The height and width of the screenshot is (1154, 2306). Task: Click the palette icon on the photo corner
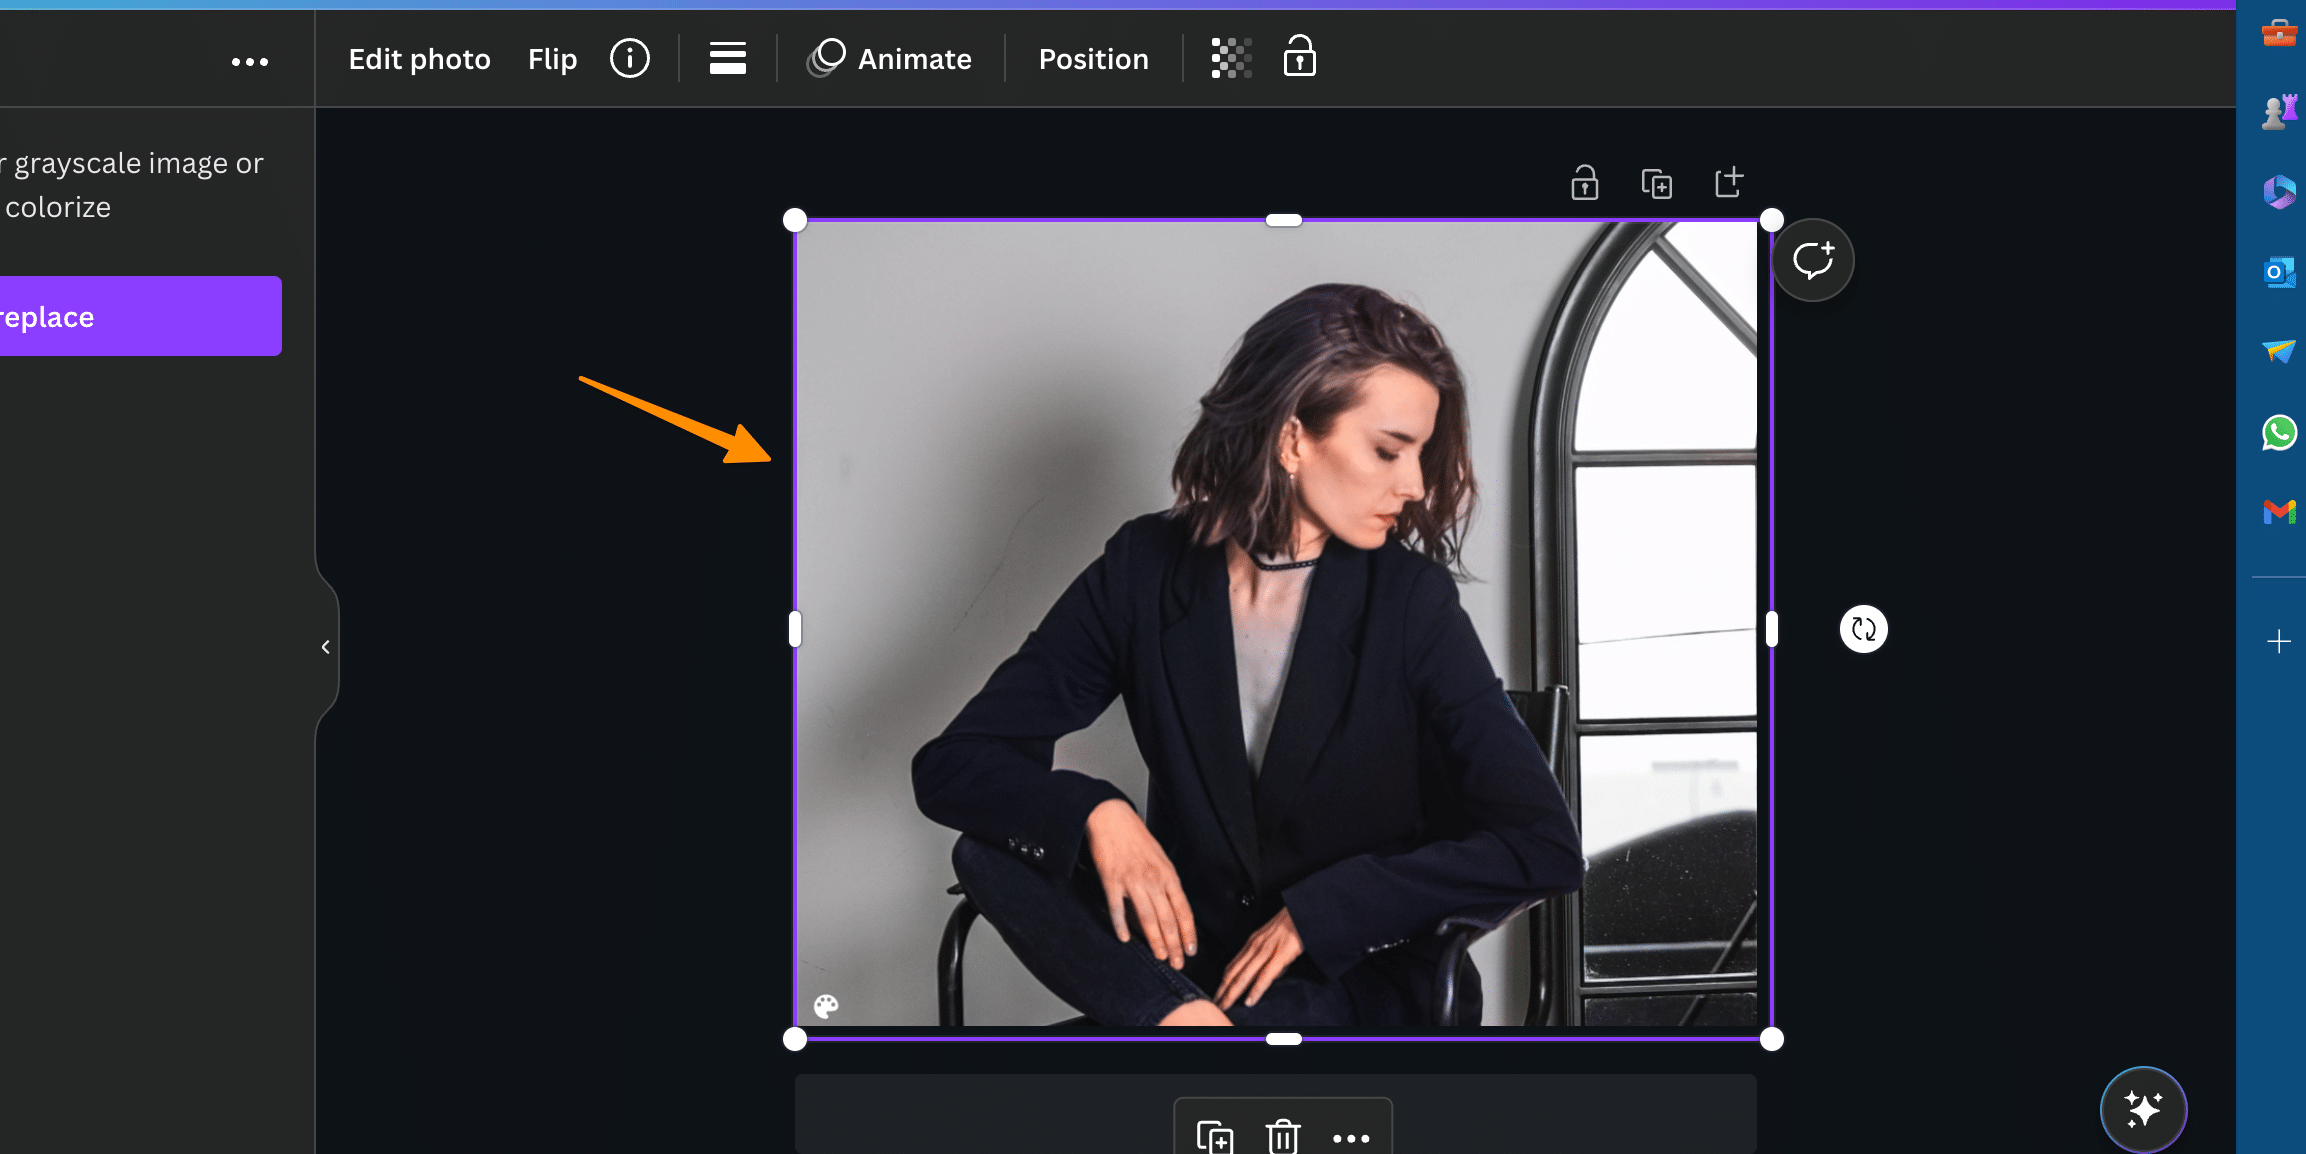point(826,1006)
